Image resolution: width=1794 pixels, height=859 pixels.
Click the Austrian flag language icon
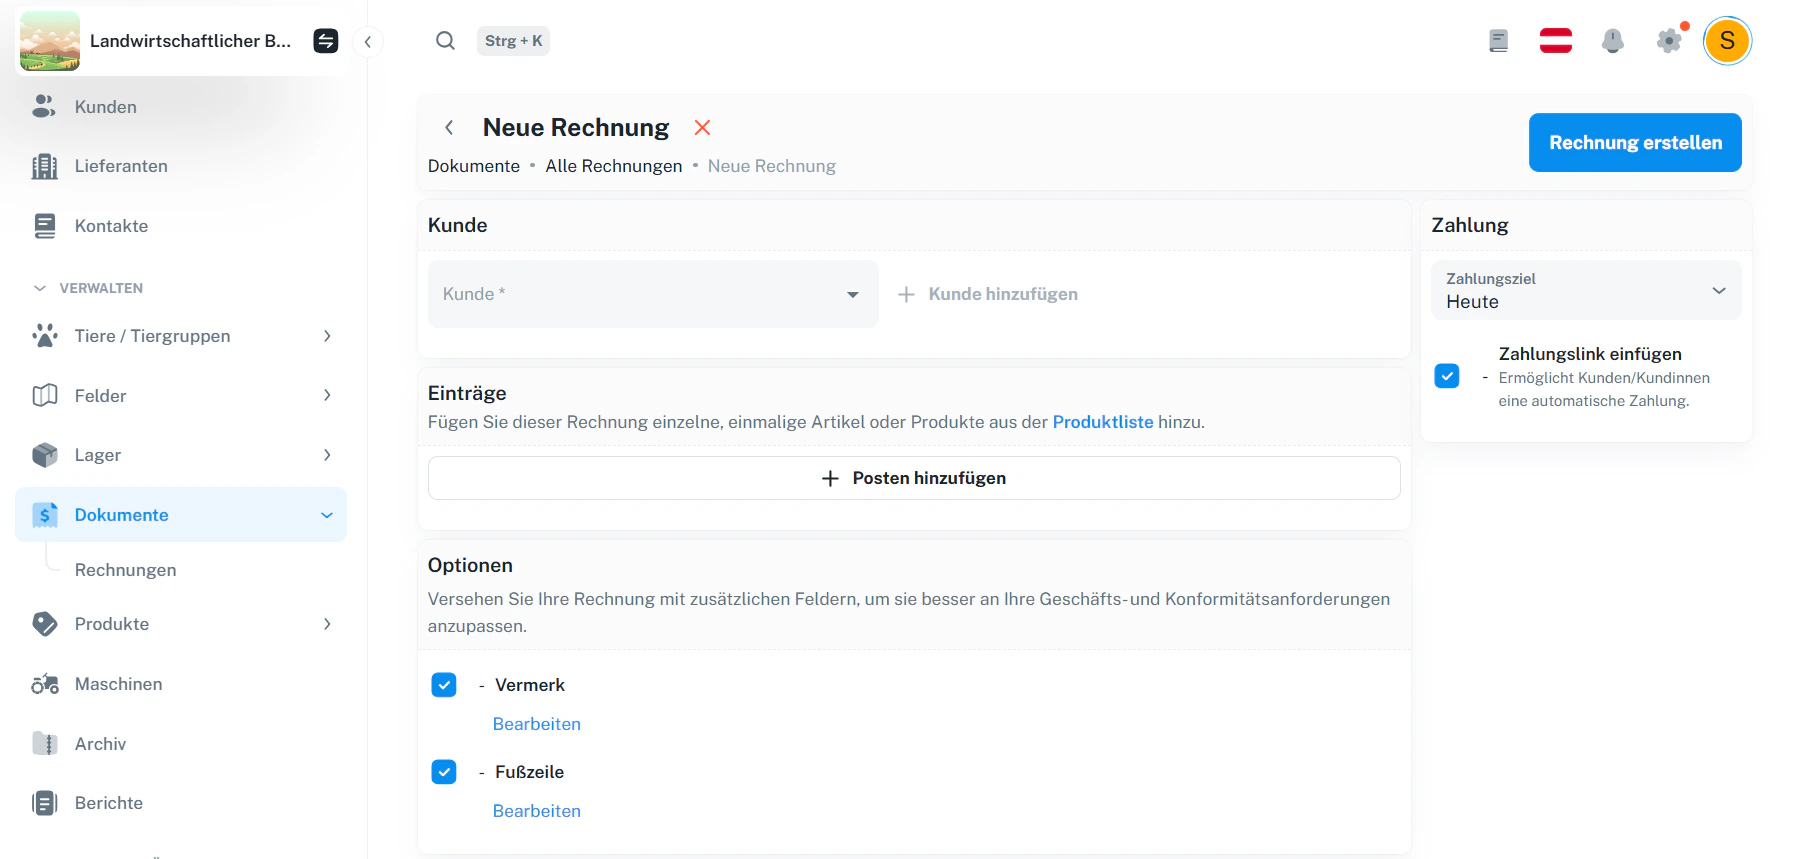[x=1555, y=41]
